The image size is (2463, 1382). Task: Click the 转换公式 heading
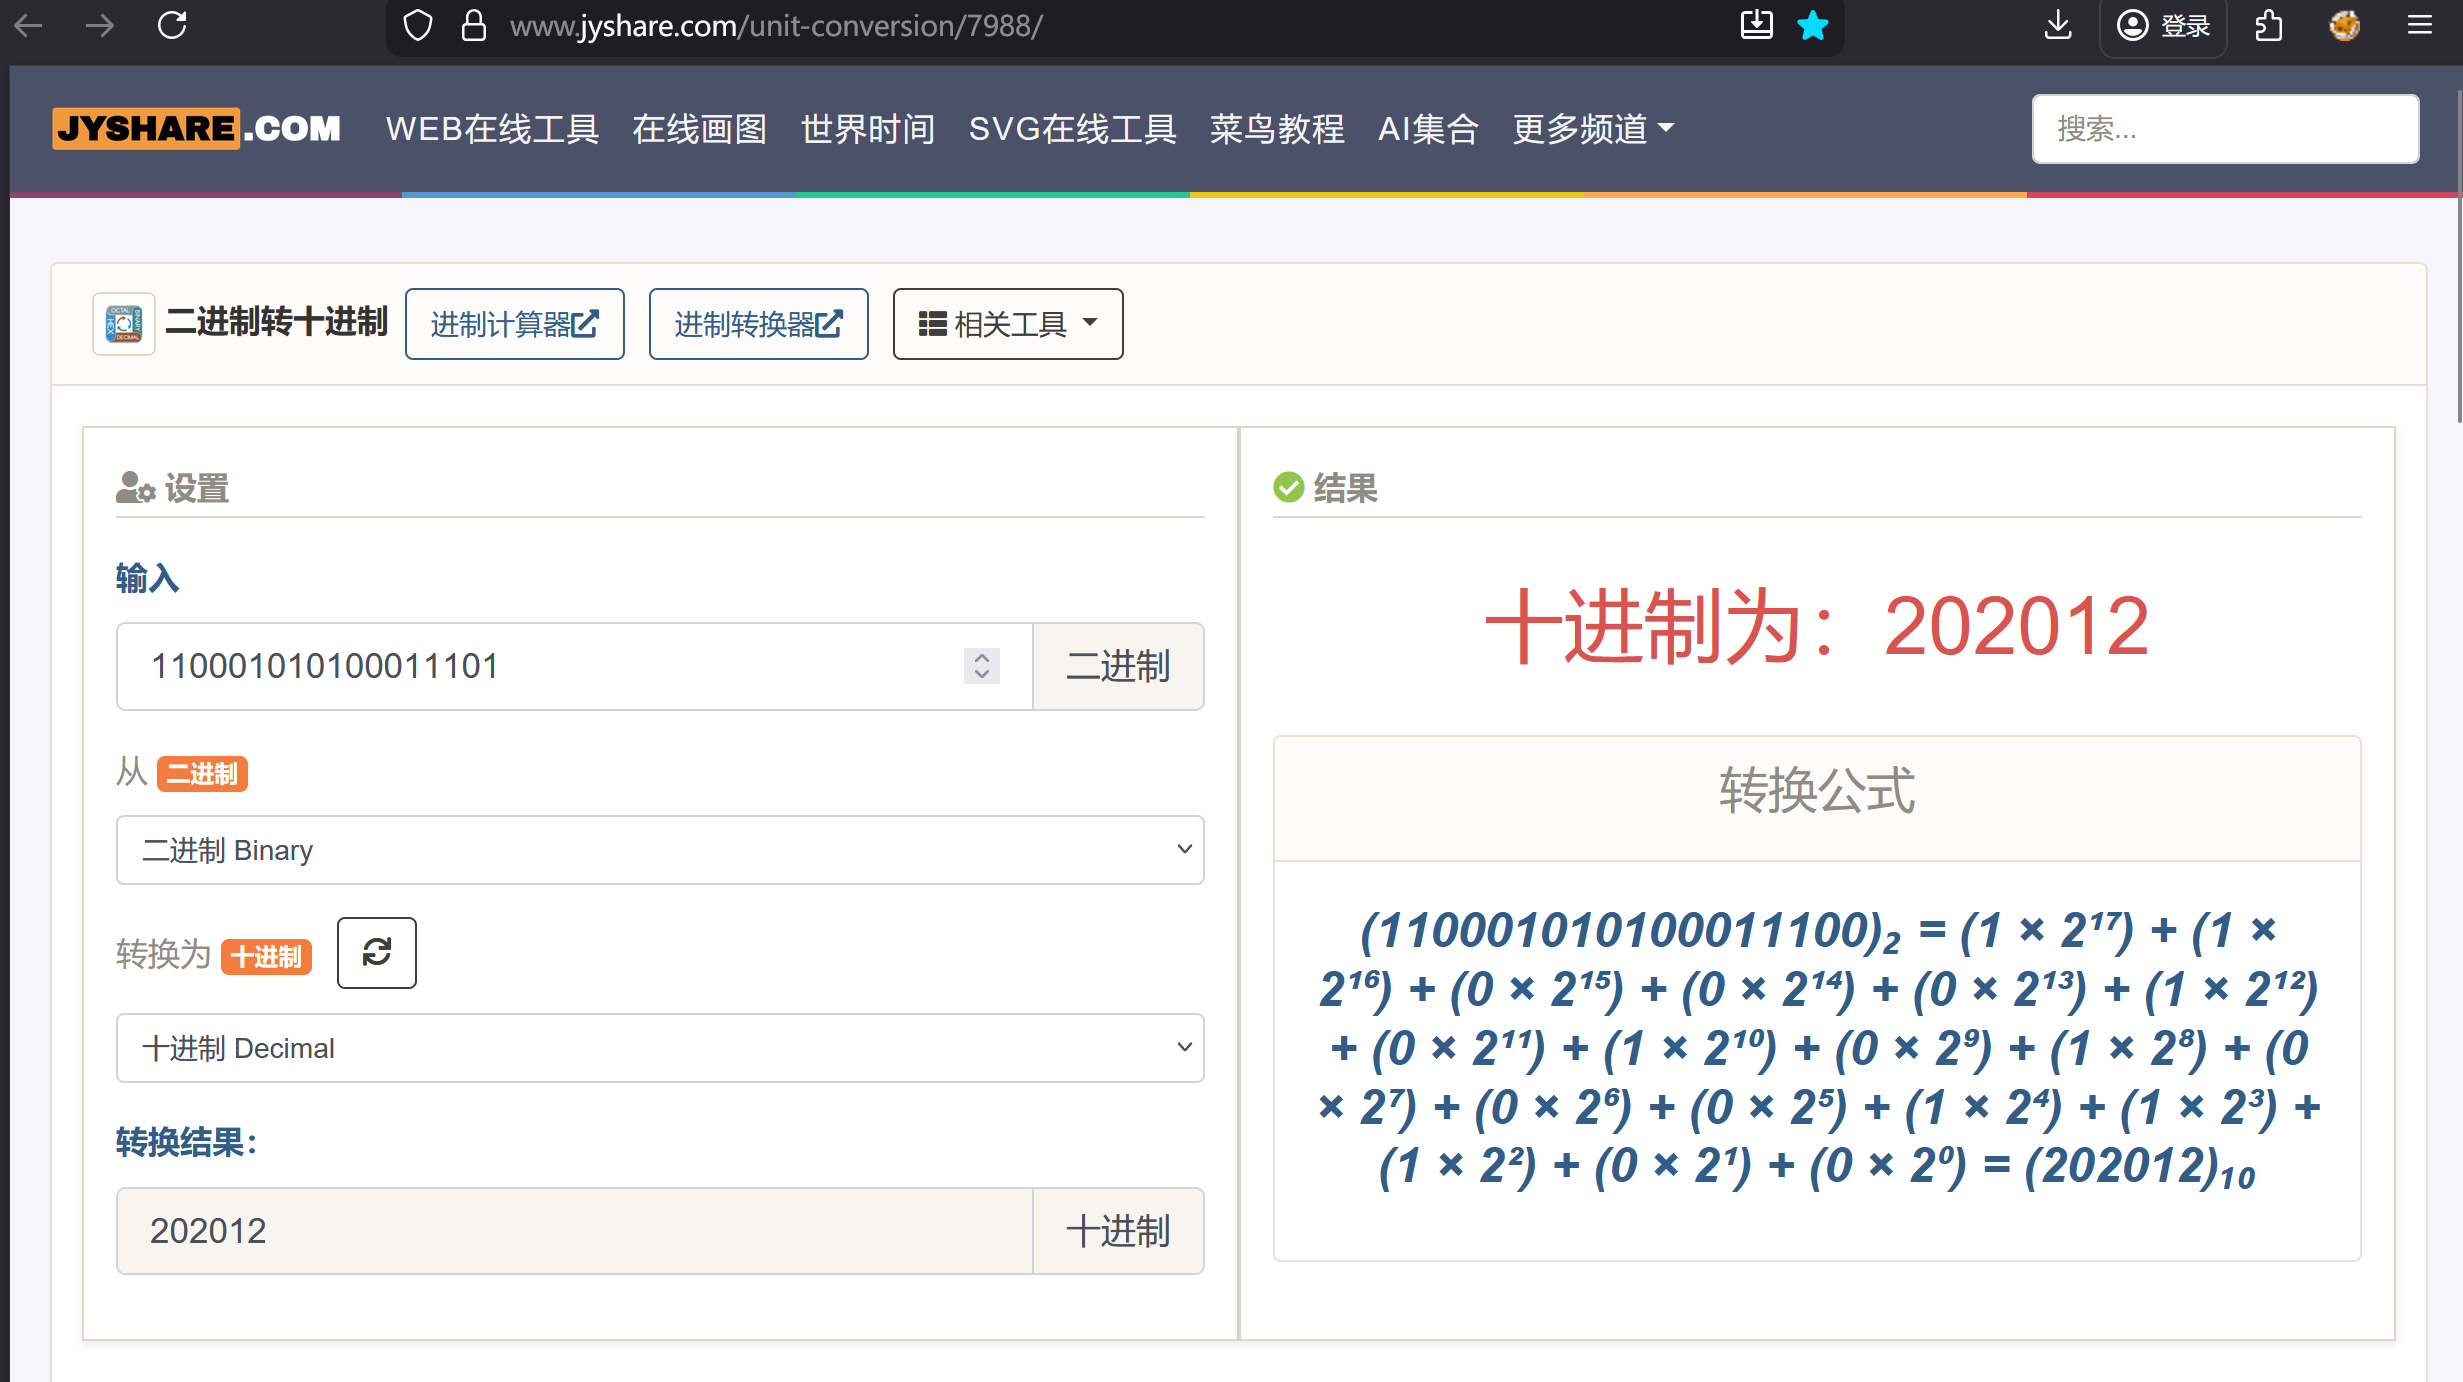[1817, 791]
